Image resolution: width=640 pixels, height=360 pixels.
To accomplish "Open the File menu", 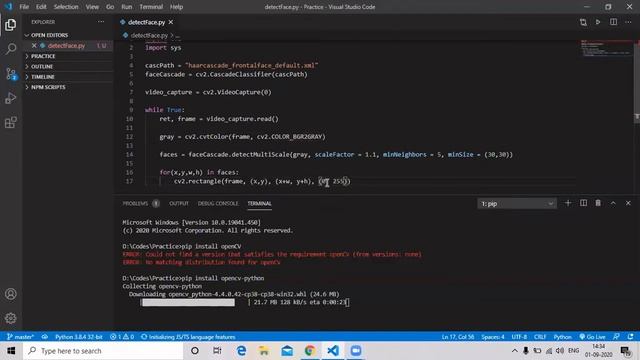I will click(24, 7).
